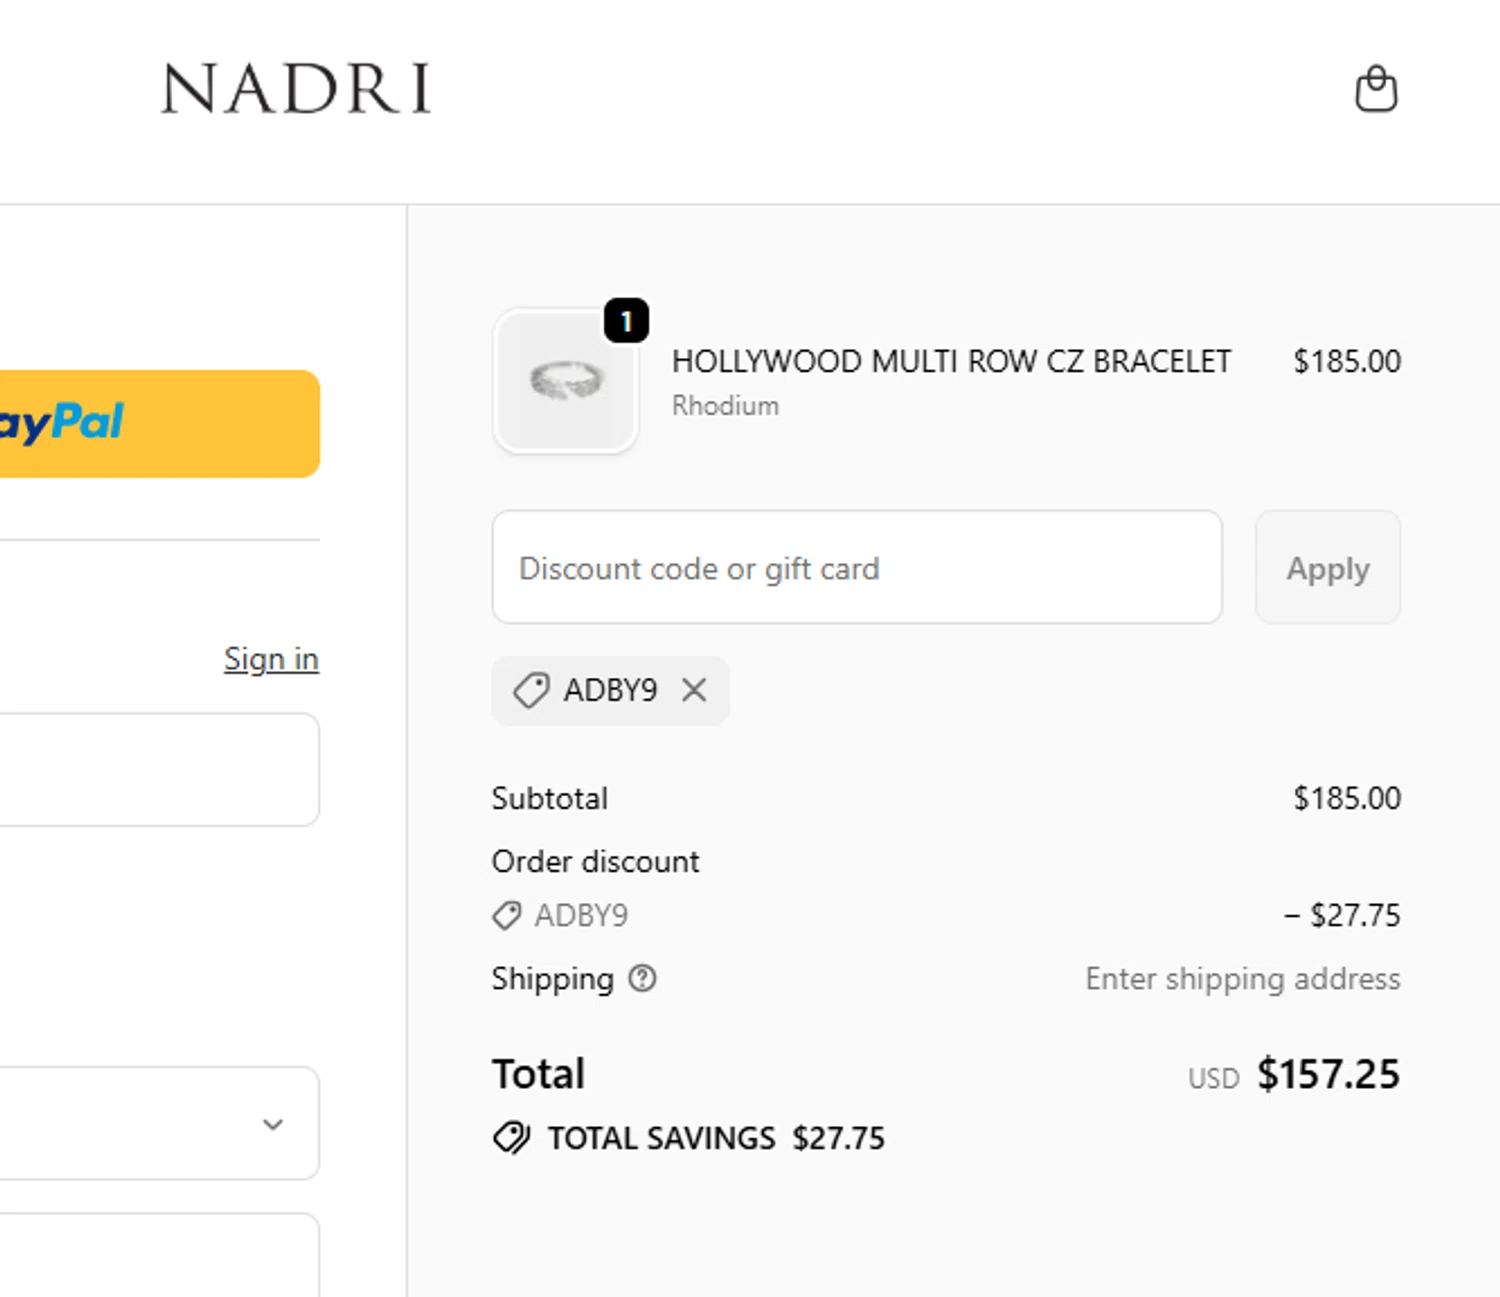Click the tag icon in ADBY9 chip
The image size is (1500, 1297).
(x=531, y=690)
